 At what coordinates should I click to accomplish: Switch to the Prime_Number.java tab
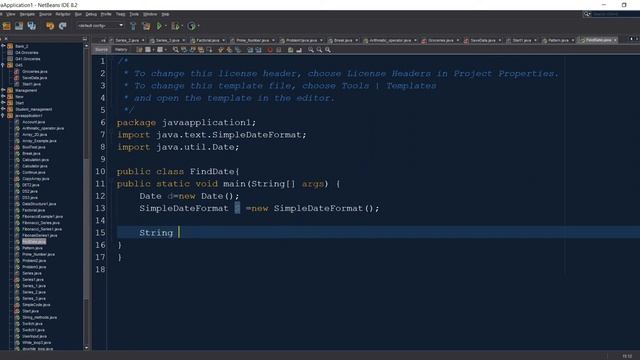point(252,40)
